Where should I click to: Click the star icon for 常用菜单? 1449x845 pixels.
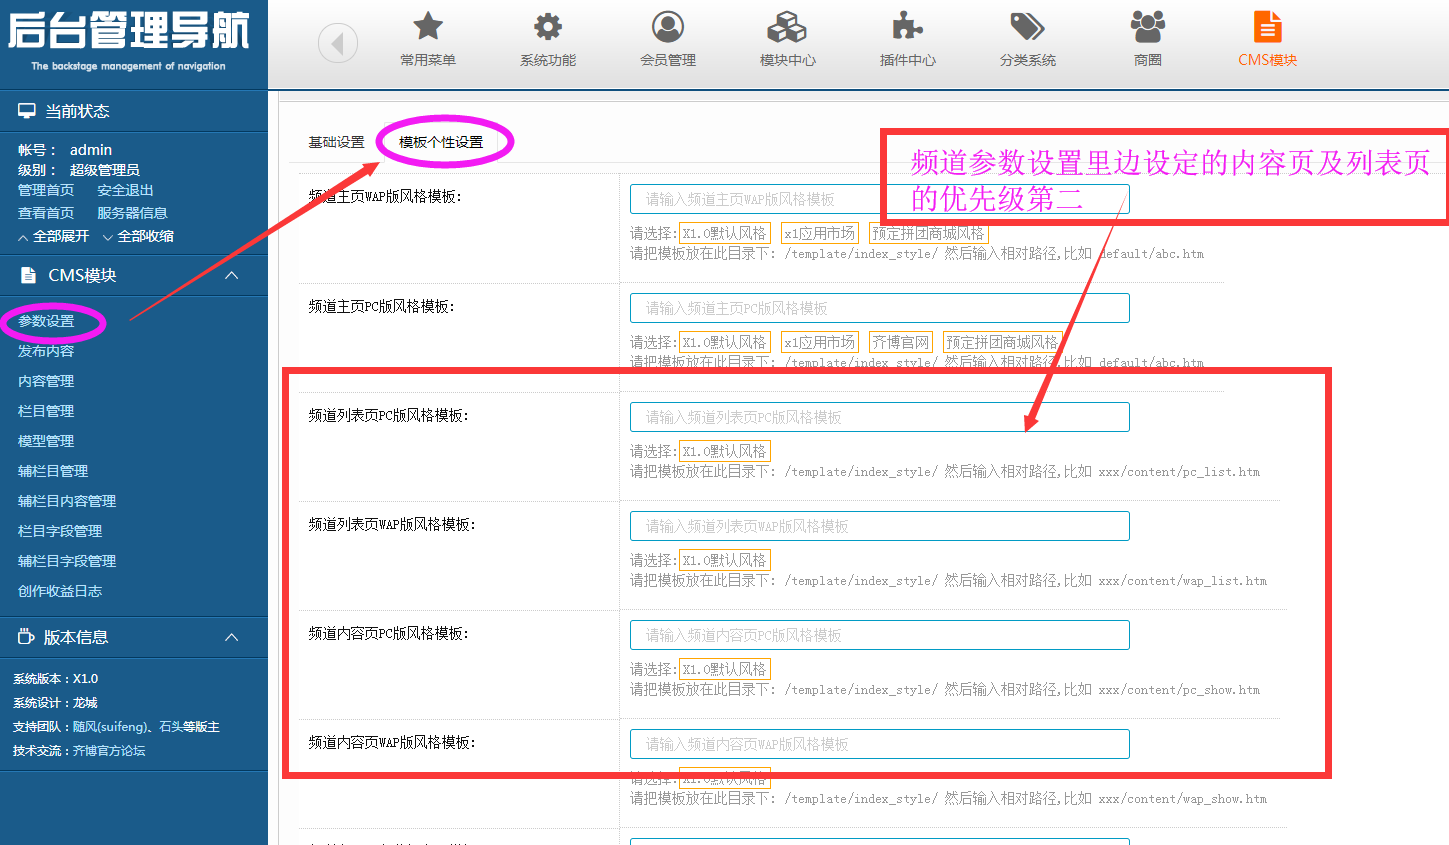tap(428, 27)
